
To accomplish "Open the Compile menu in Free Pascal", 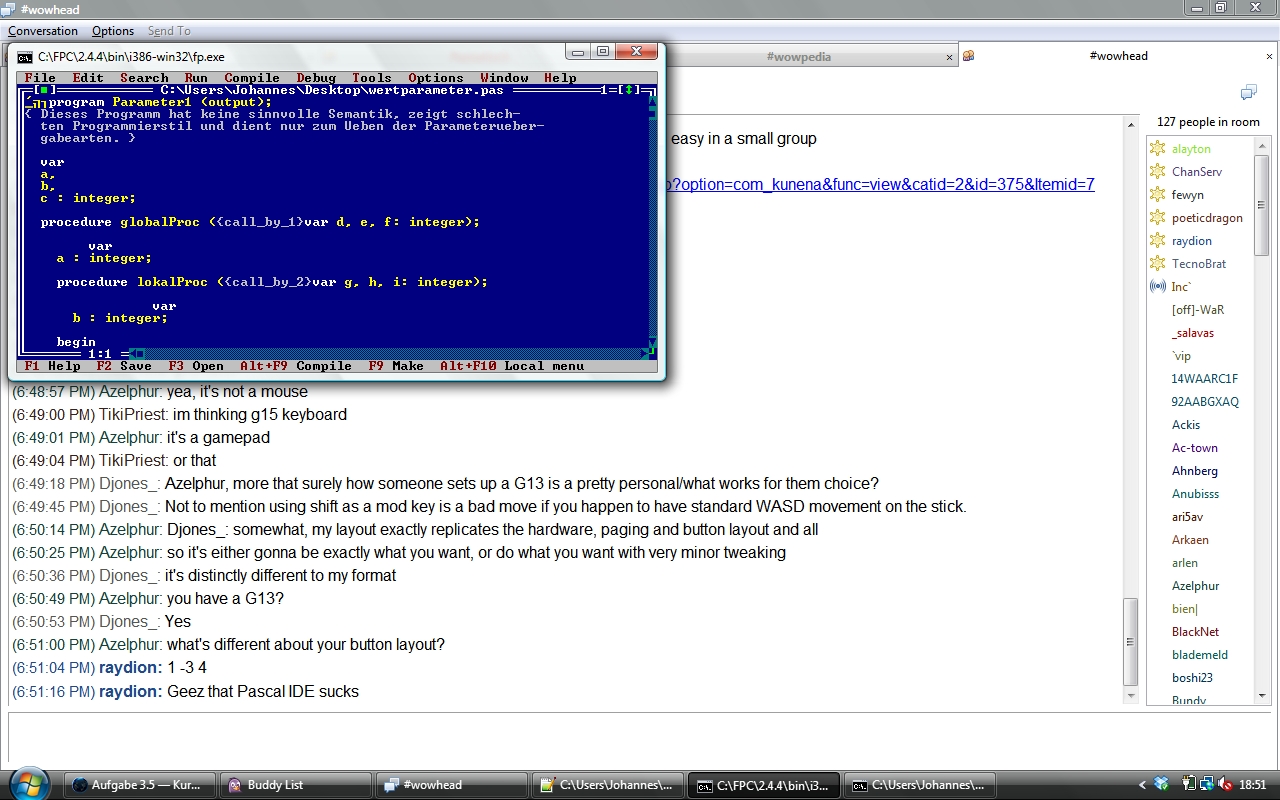I will click(251, 78).
